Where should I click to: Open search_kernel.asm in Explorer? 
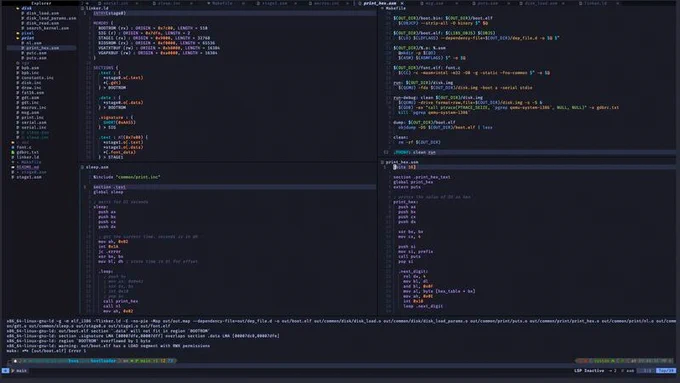47,28
